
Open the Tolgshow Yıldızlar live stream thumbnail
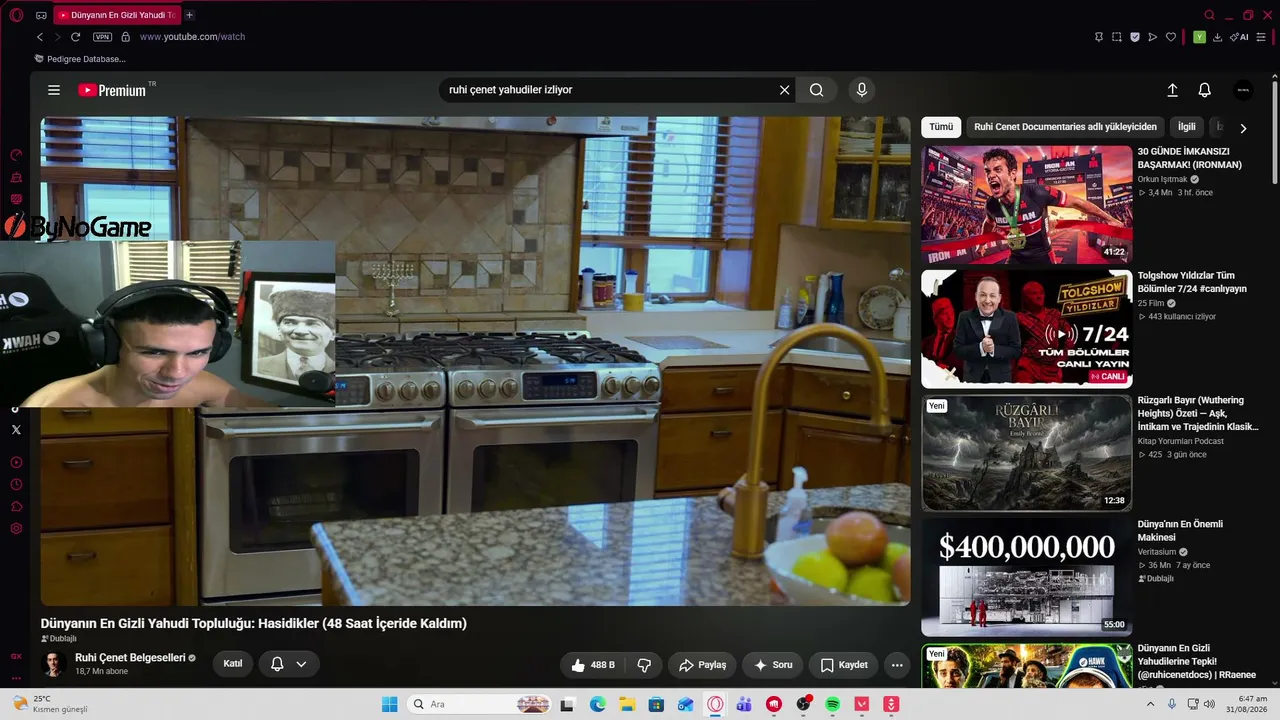pos(1027,328)
